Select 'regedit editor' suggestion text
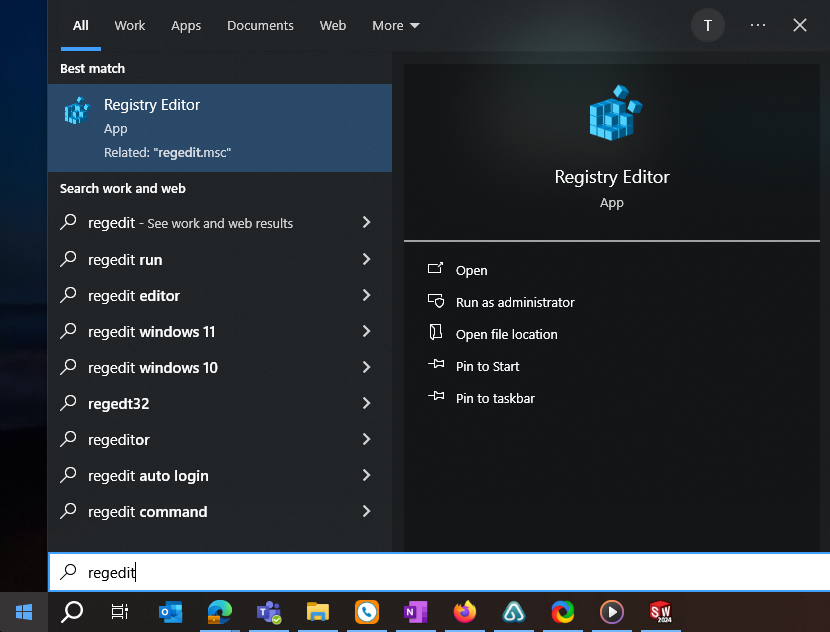 click(x=134, y=295)
